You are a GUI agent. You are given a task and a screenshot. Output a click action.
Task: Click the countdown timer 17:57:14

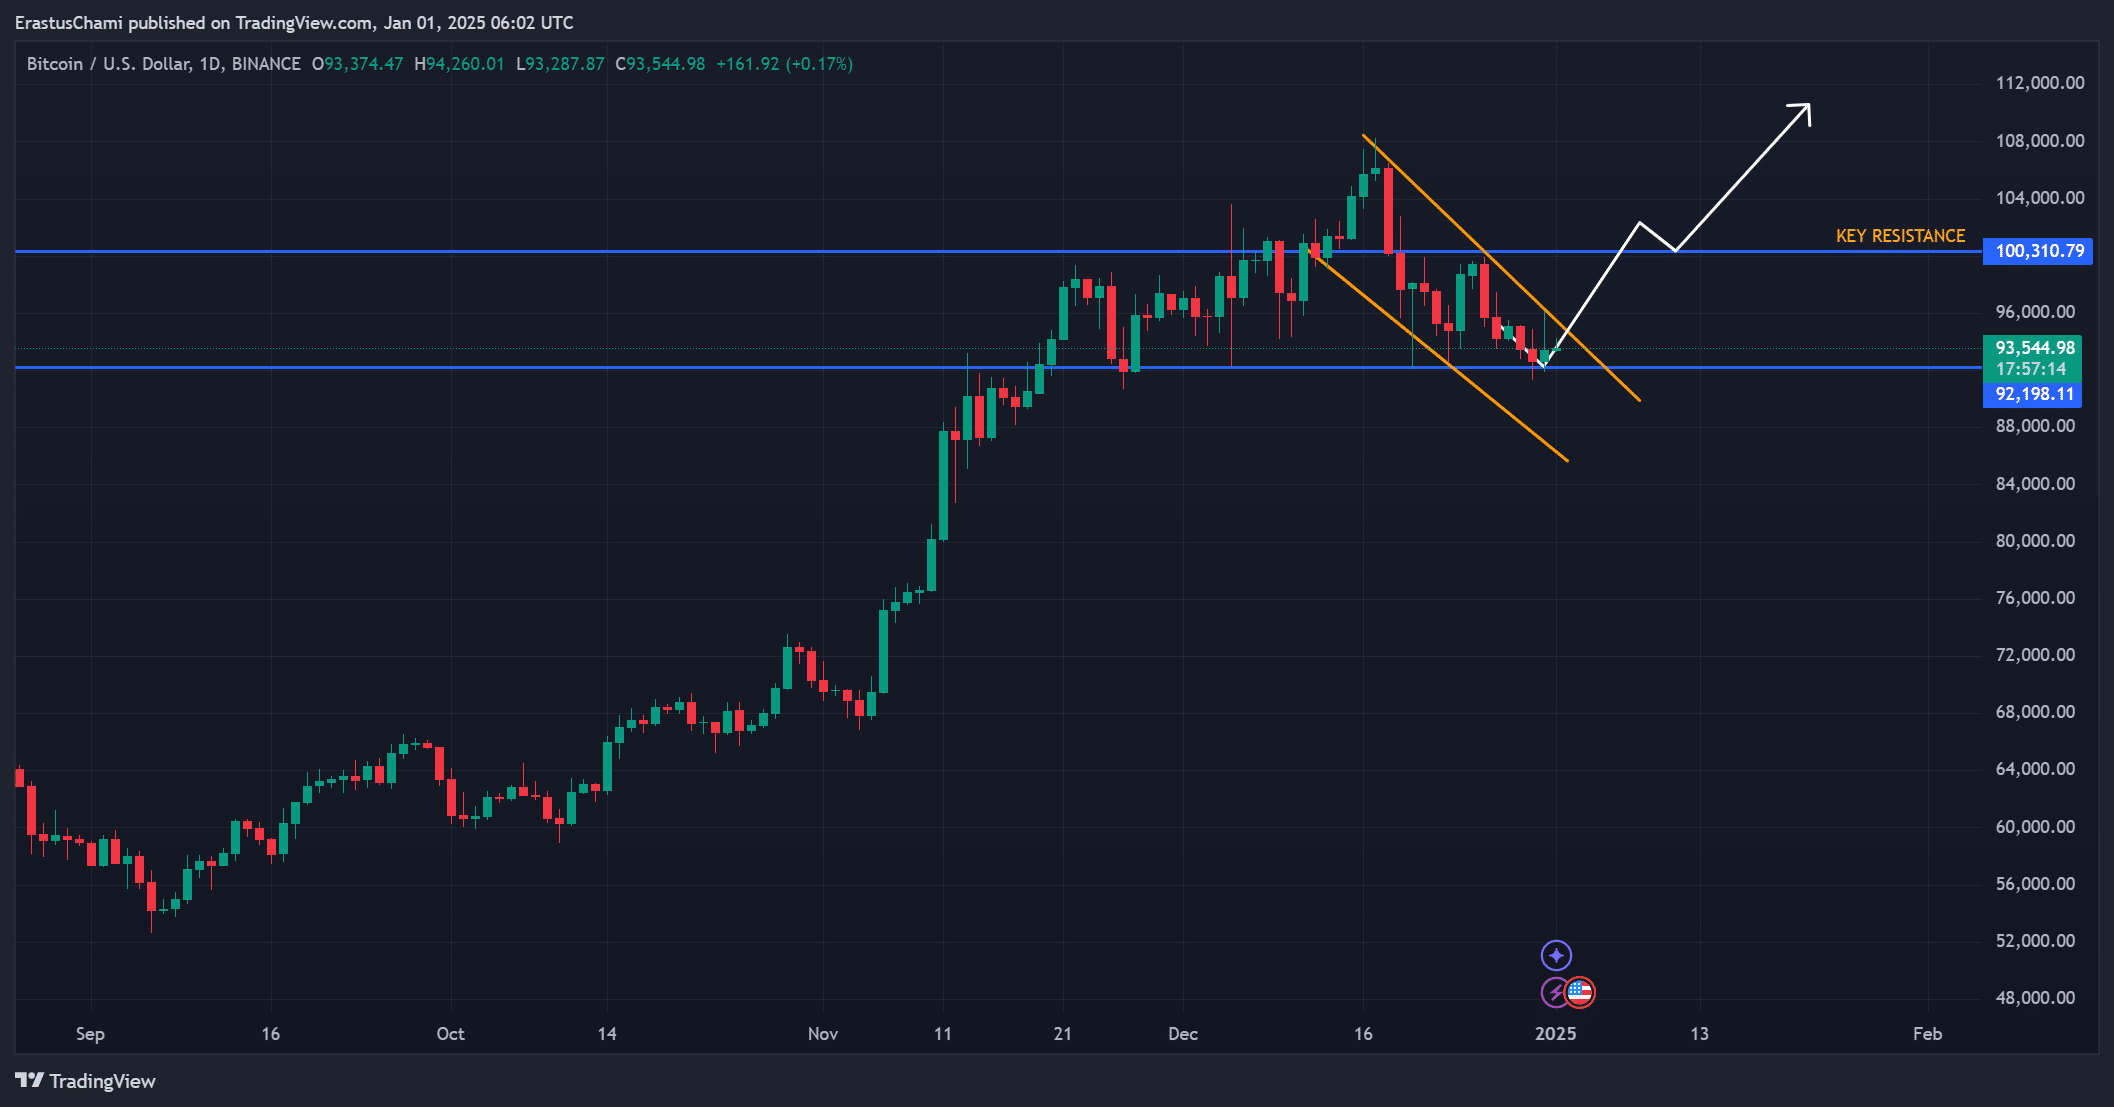pos(2031,369)
